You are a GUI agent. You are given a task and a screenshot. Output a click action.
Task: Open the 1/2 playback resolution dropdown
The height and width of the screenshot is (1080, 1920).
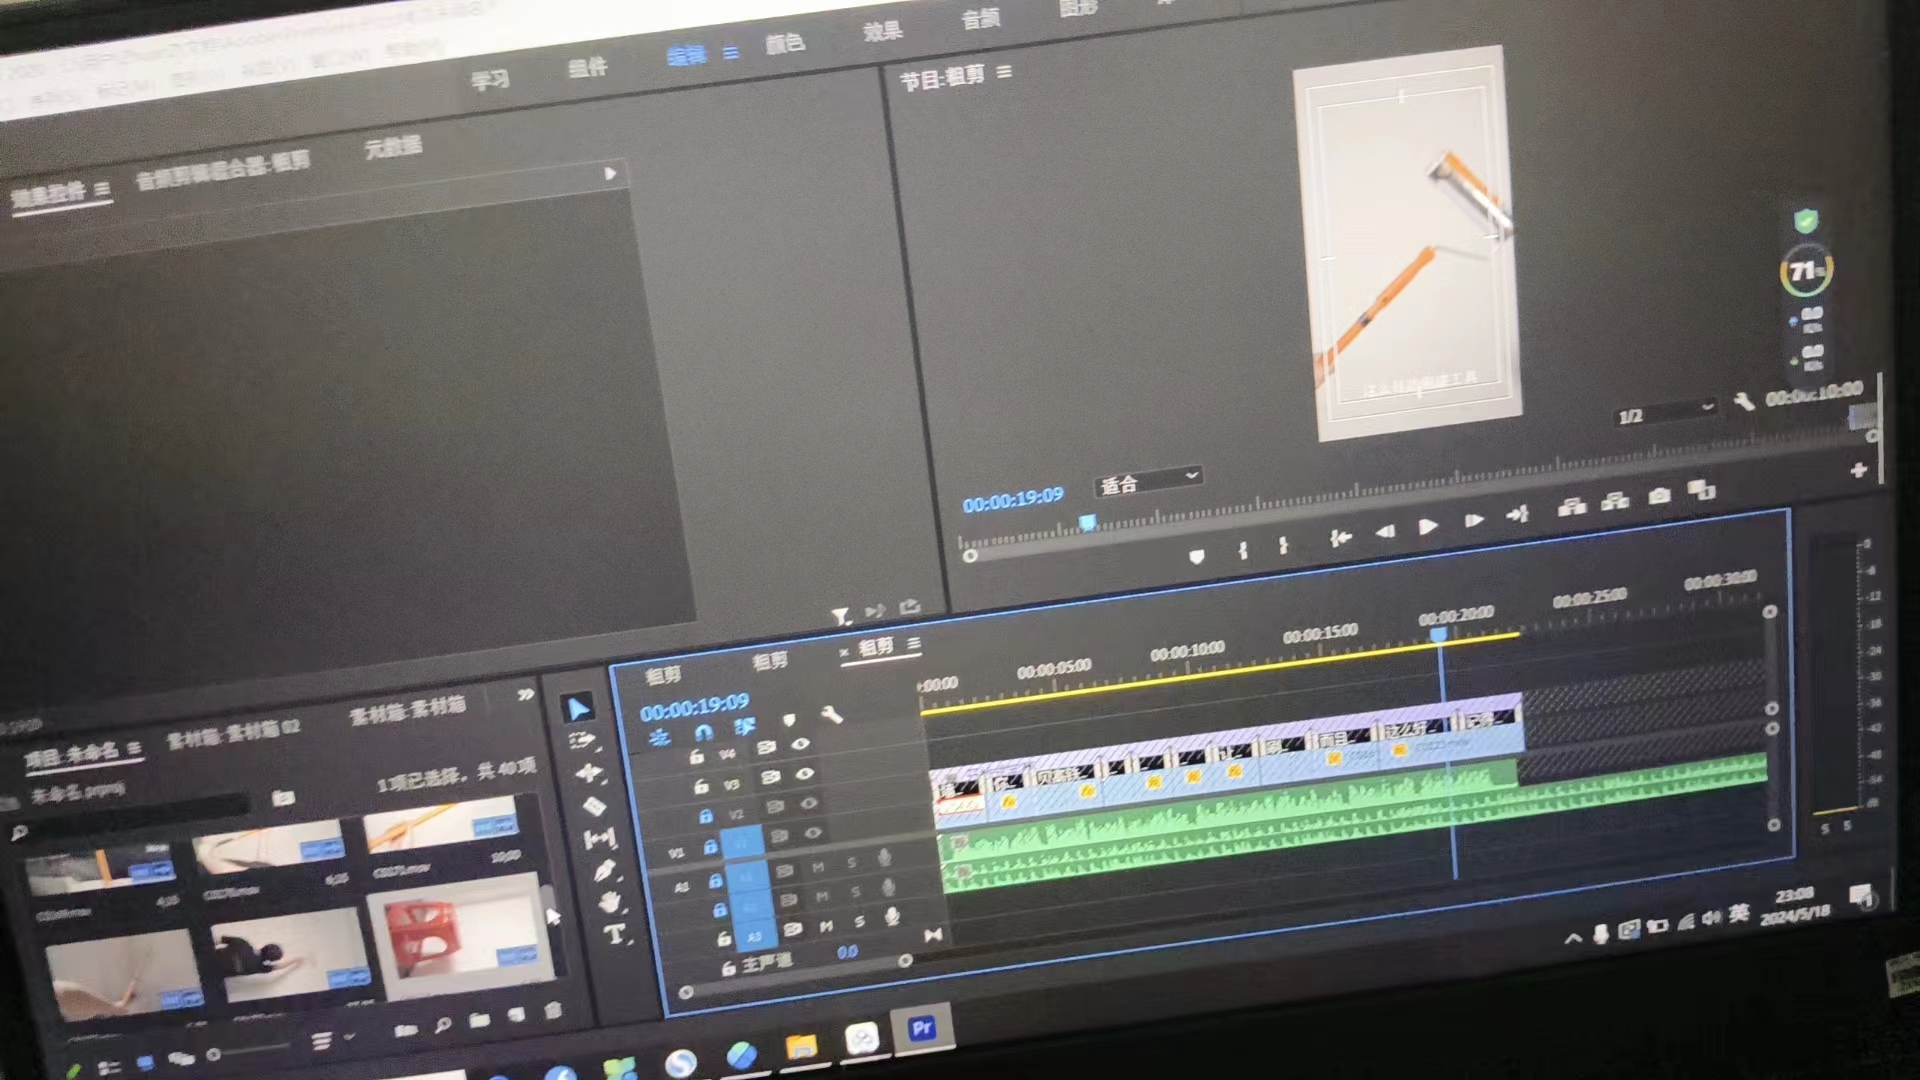pyautogui.click(x=1665, y=413)
